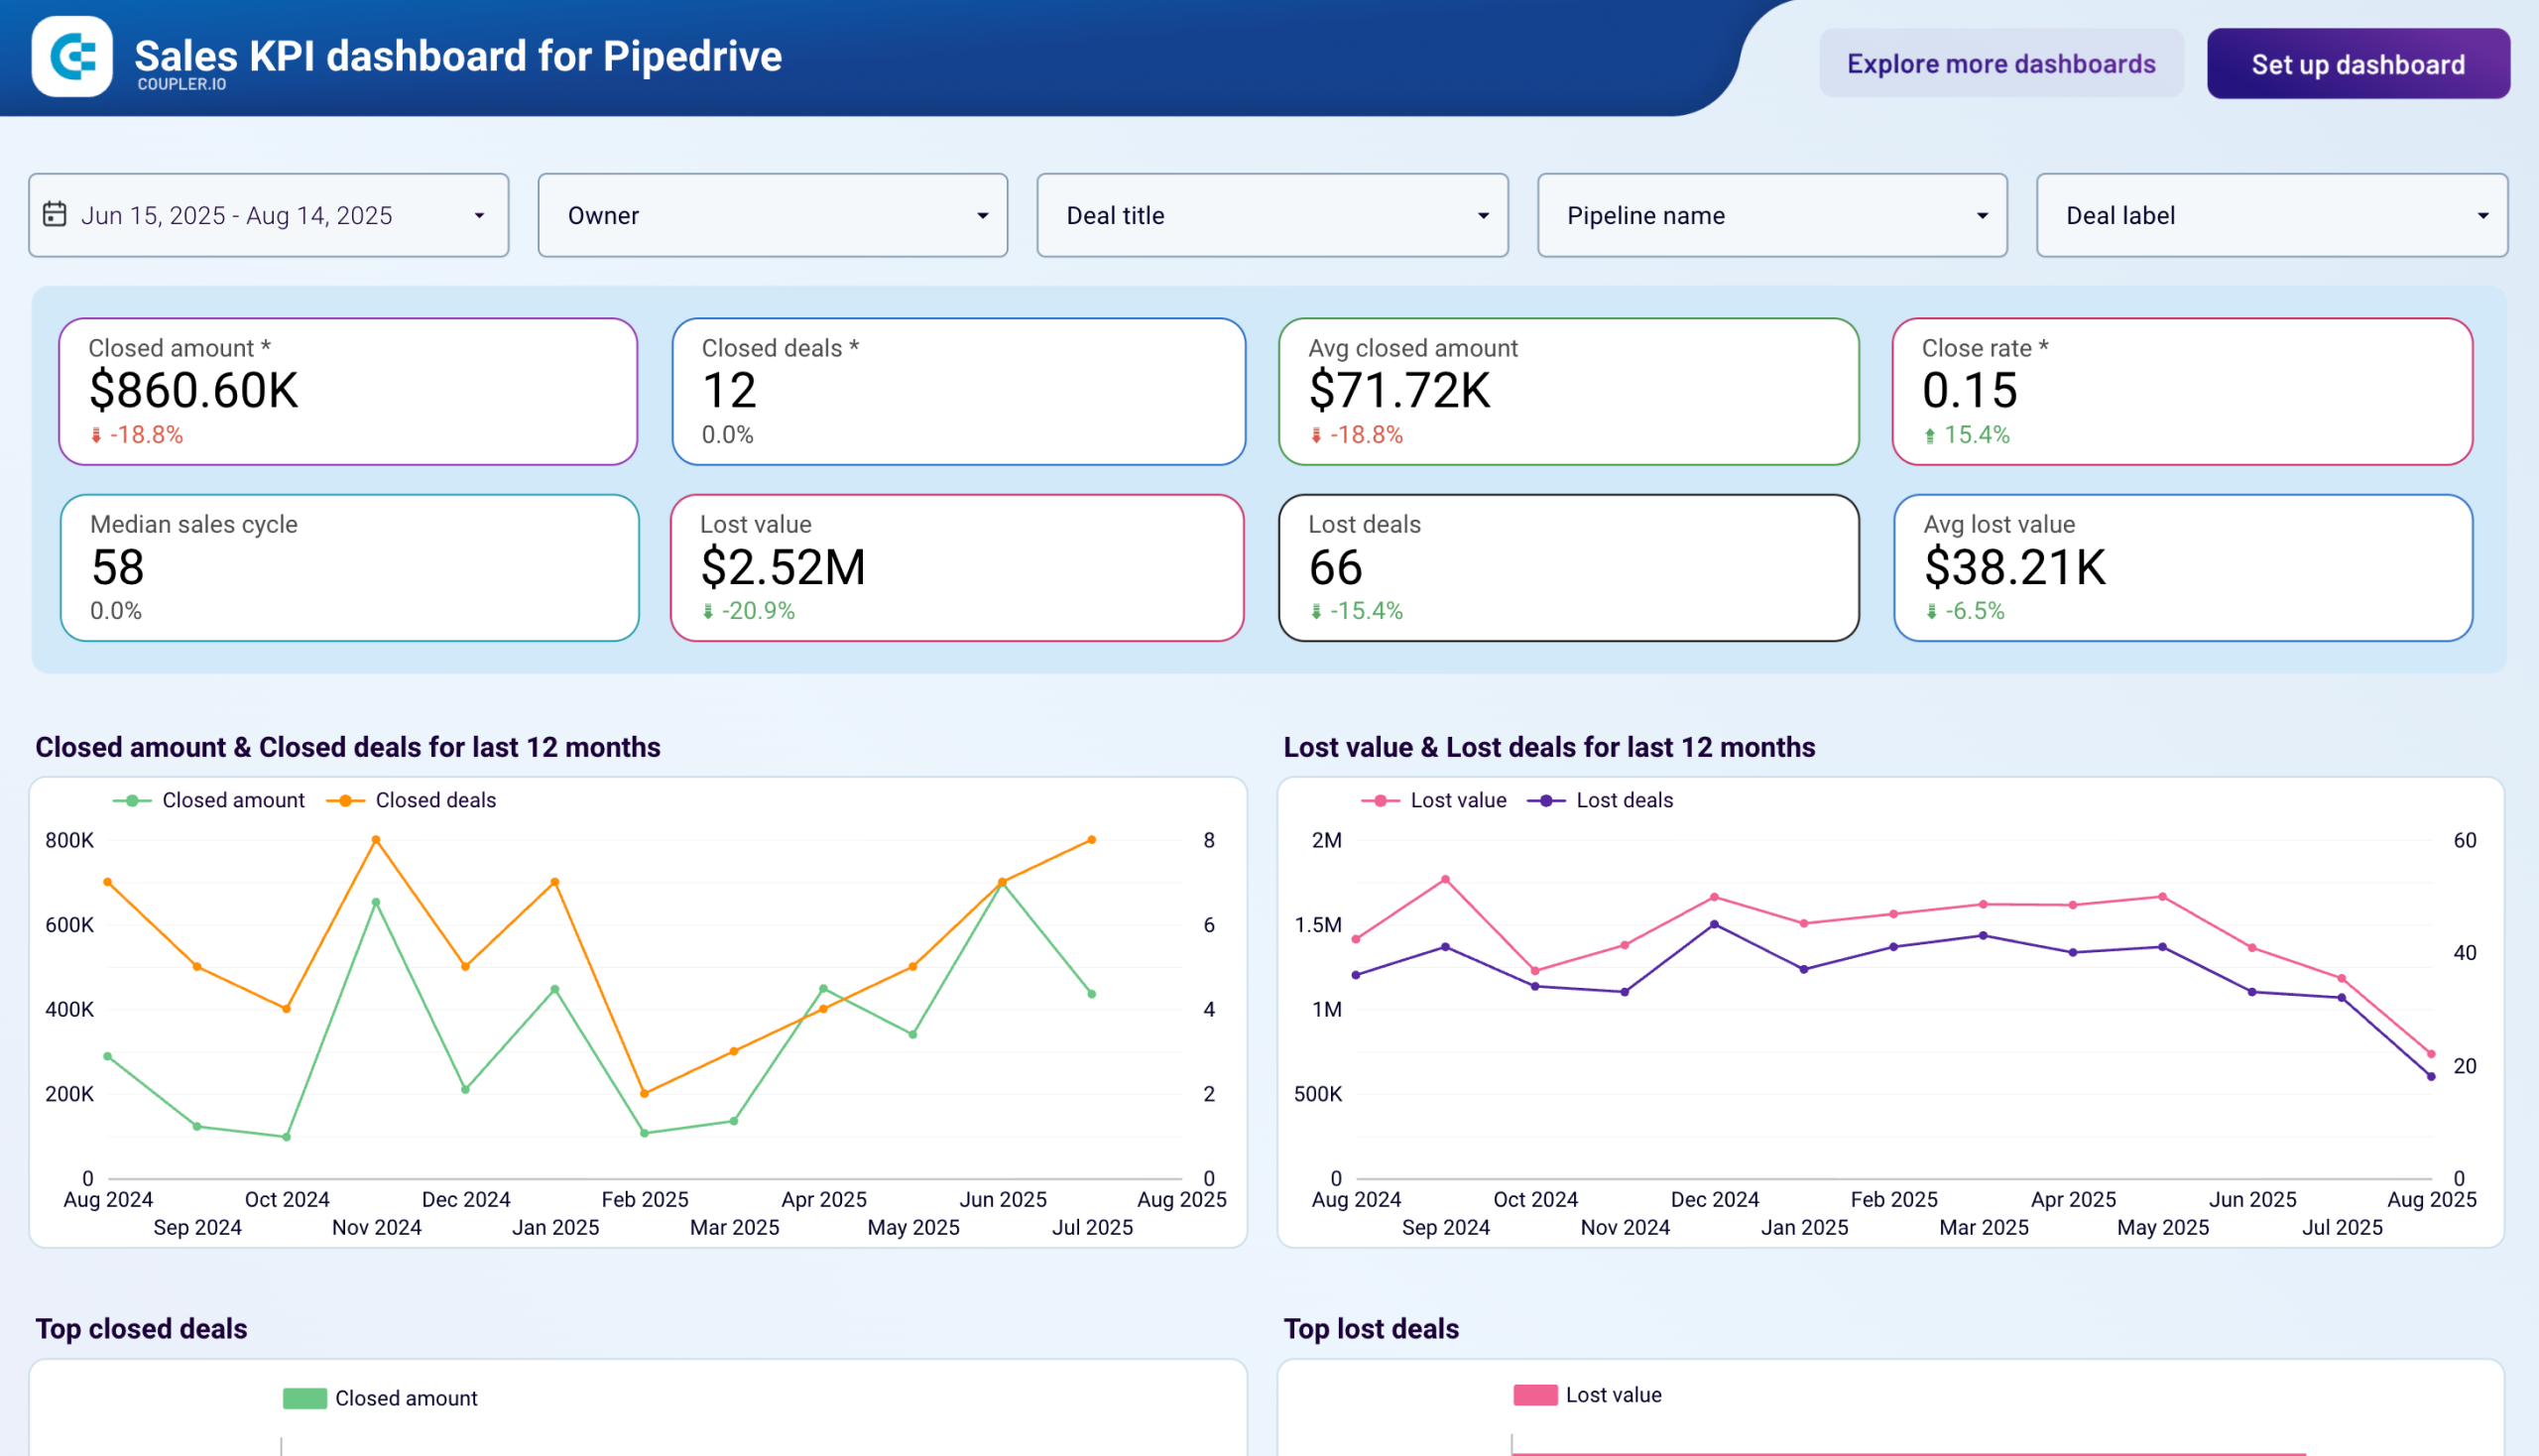
Task: Click the green arrow on Lost value card
Action: [712, 610]
